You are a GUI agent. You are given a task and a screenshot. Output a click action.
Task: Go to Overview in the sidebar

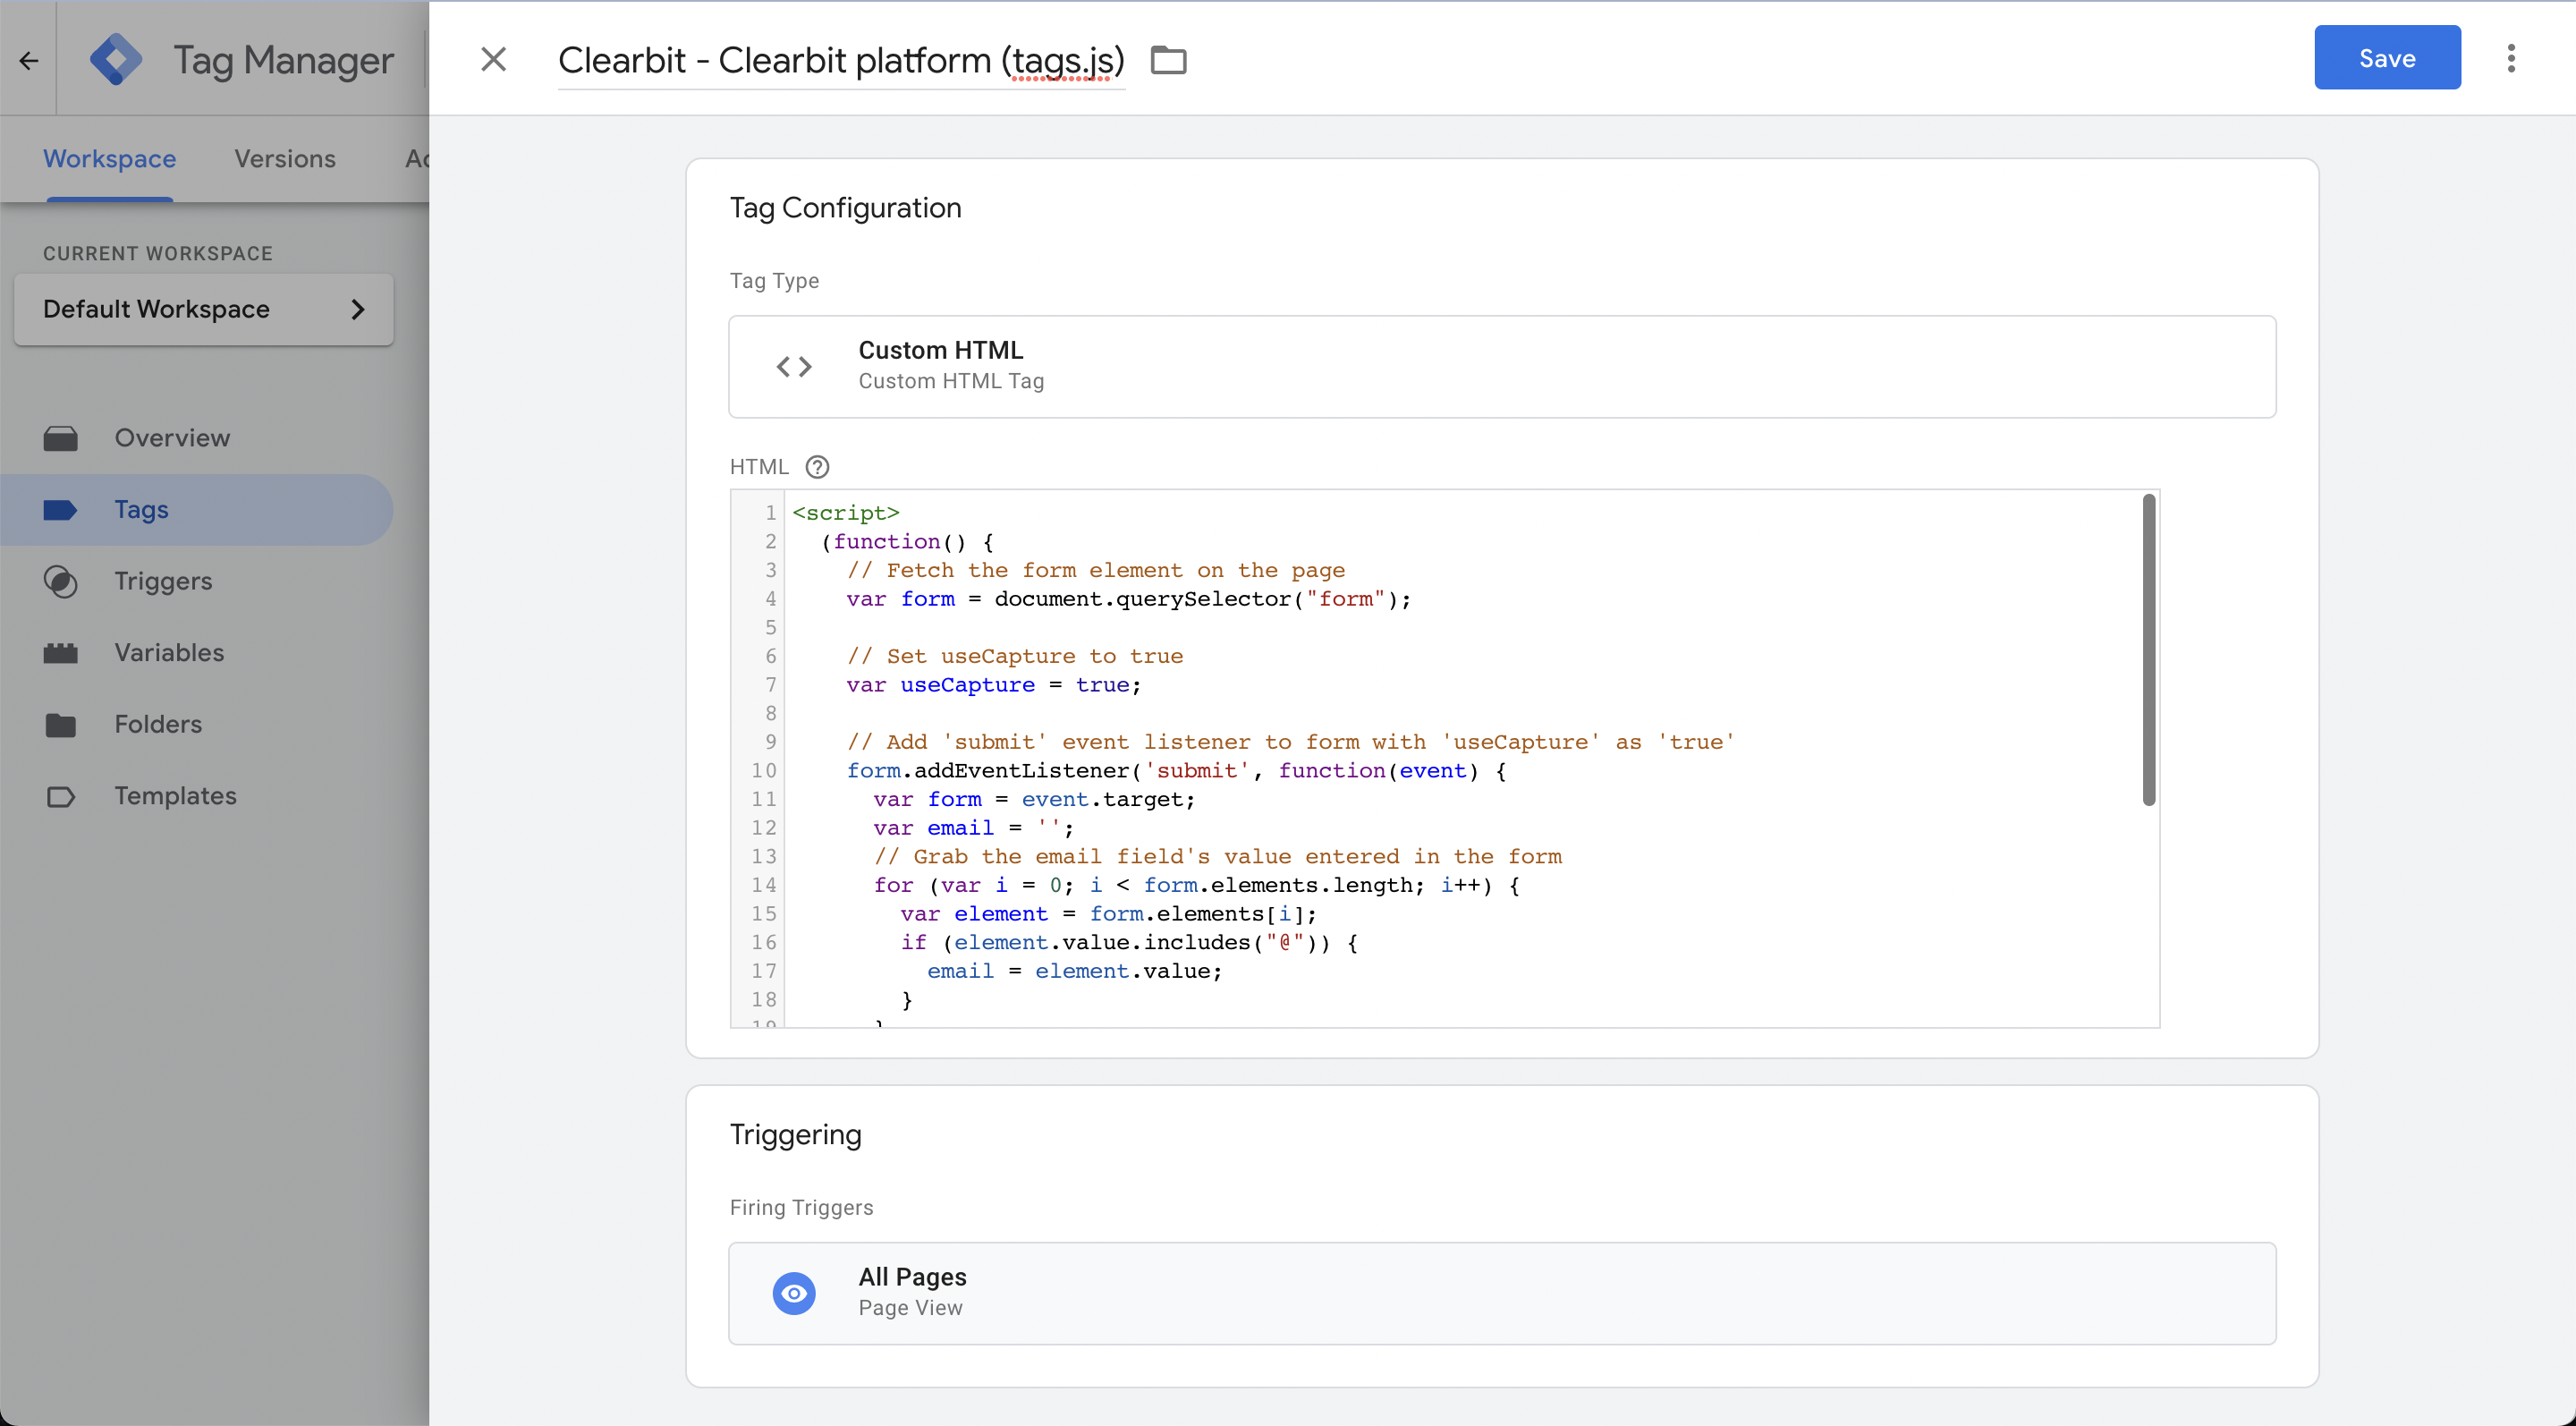172,438
